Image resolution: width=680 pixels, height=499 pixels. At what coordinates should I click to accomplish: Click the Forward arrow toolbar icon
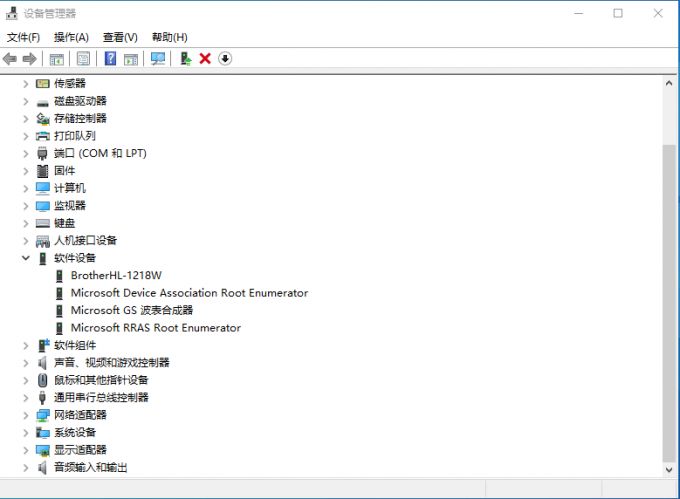[29, 59]
